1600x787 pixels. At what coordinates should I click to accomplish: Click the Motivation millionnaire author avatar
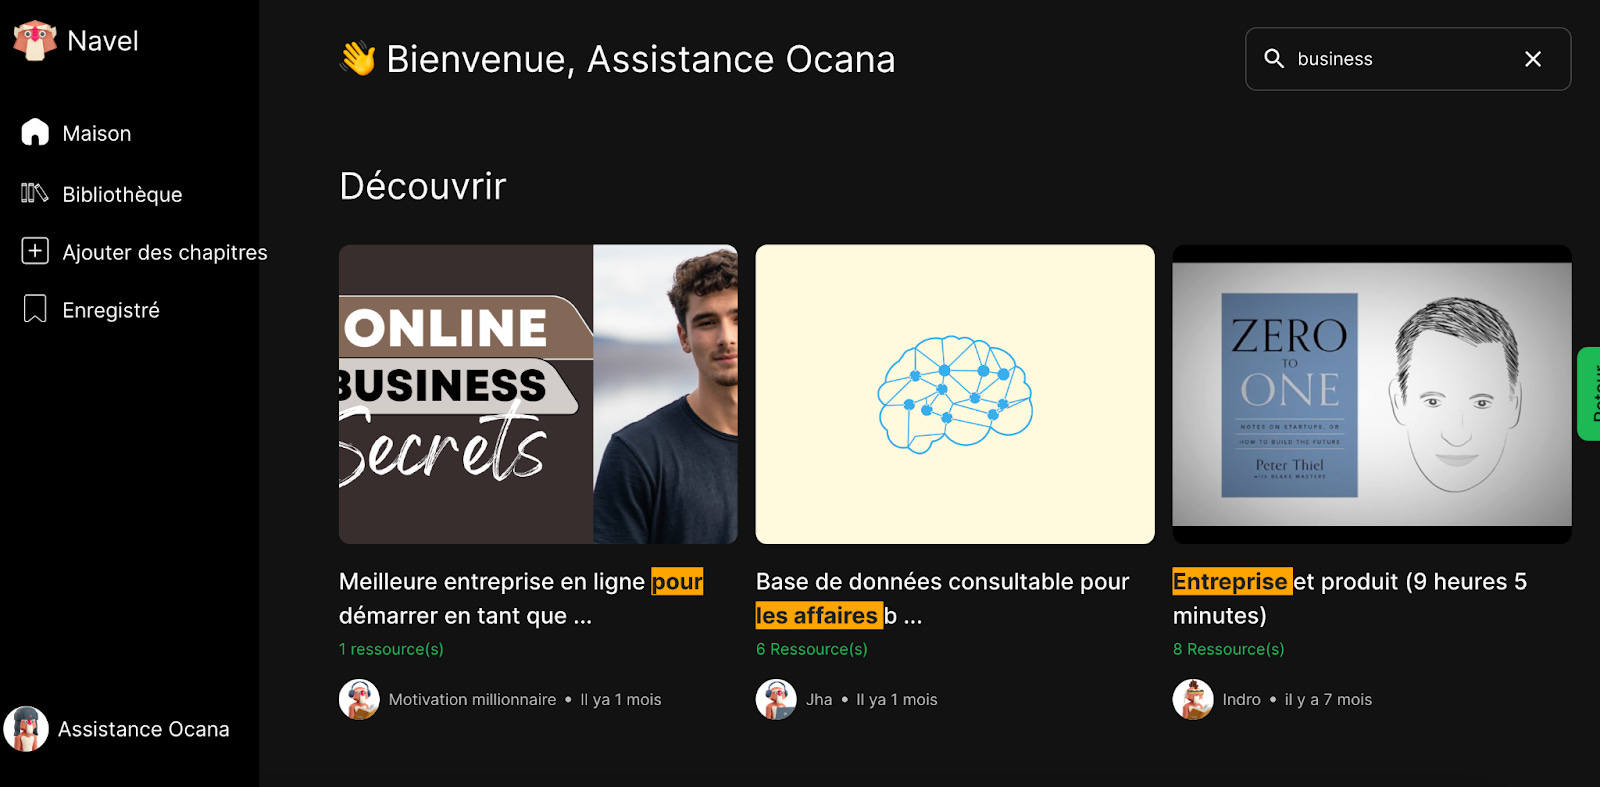tap(359, 699)
